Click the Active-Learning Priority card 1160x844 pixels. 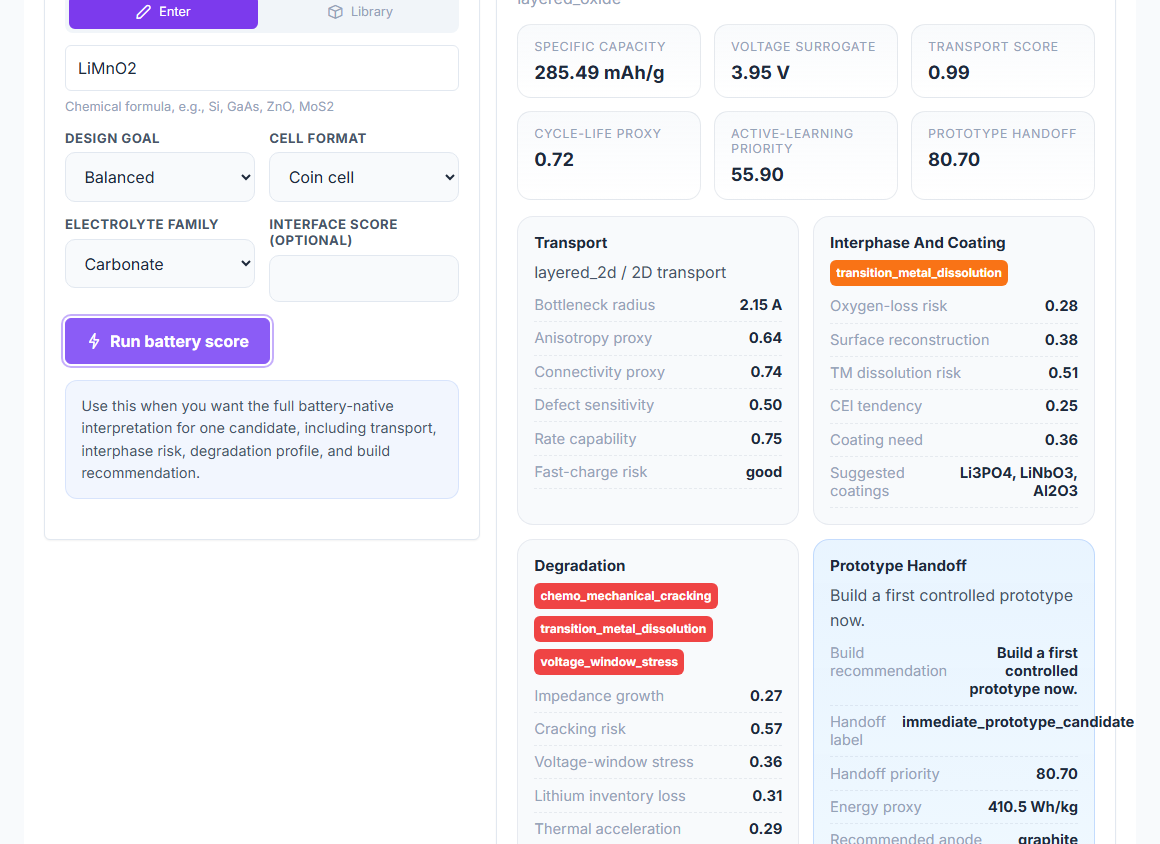[806, 155]
